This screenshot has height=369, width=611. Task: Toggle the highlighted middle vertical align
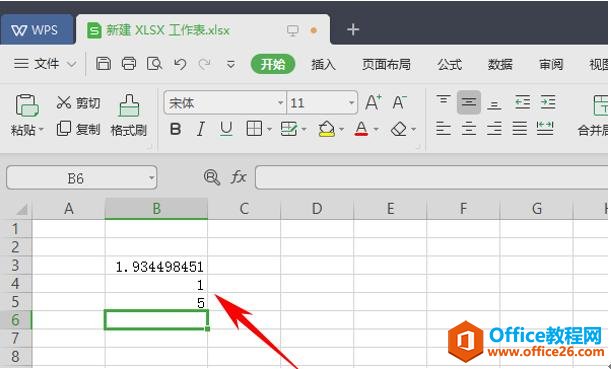469,102
